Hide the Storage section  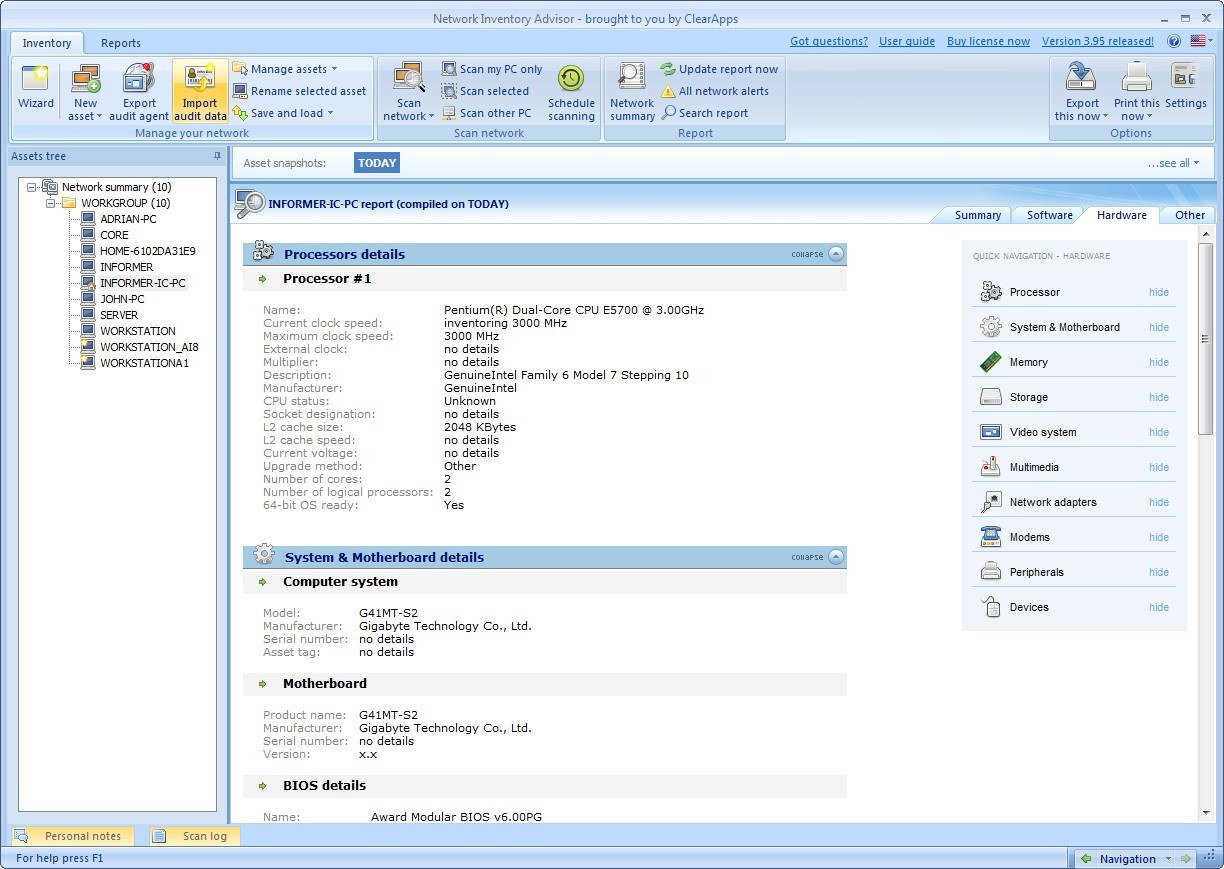tap(1158, 397)
